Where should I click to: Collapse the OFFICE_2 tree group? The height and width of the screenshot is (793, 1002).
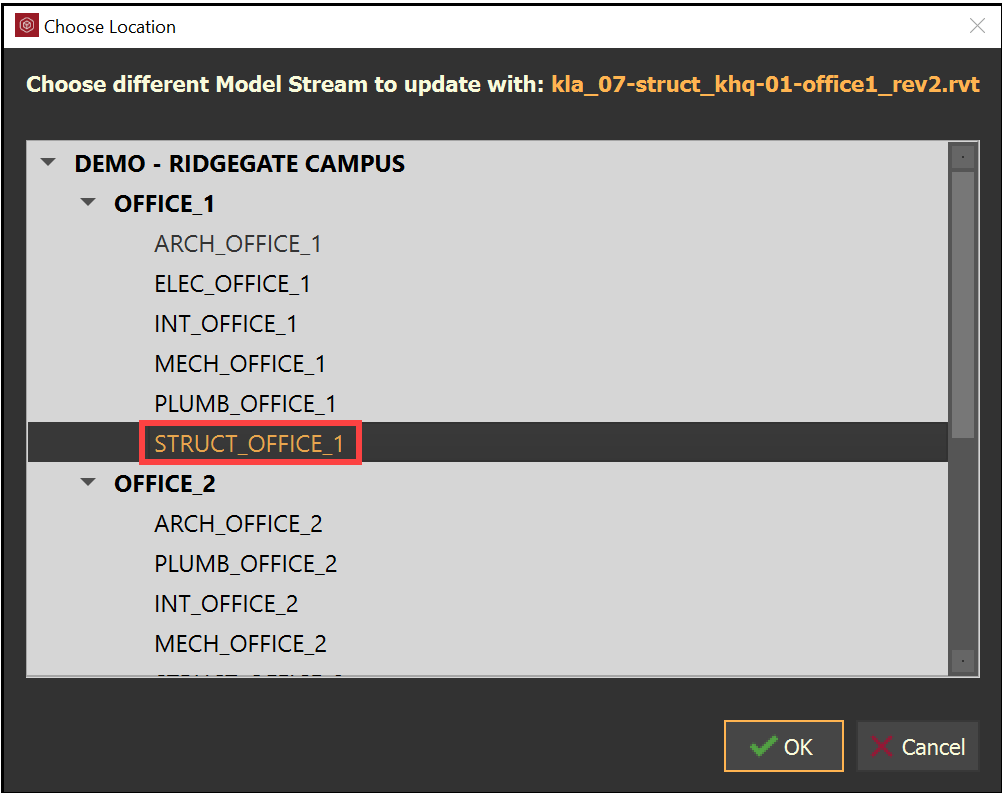tap(88, 483)
